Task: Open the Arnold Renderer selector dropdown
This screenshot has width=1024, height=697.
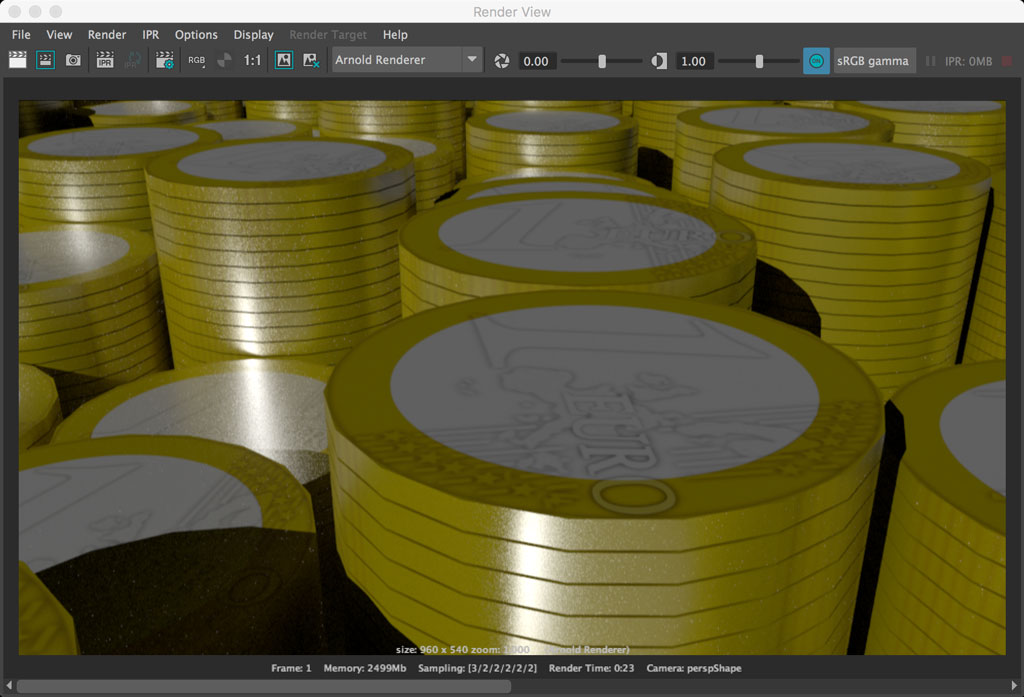Action: tap(474, 60)
